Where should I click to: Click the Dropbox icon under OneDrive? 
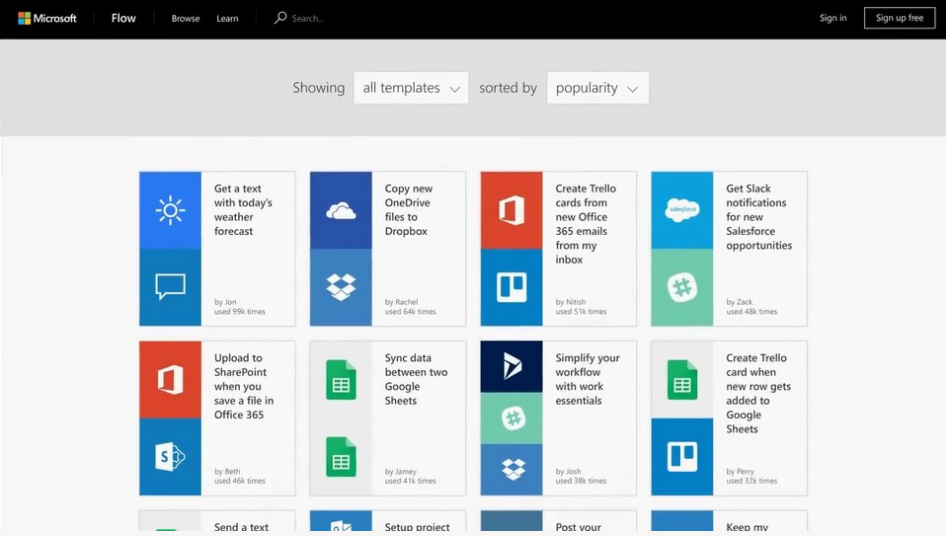[341, 288]
